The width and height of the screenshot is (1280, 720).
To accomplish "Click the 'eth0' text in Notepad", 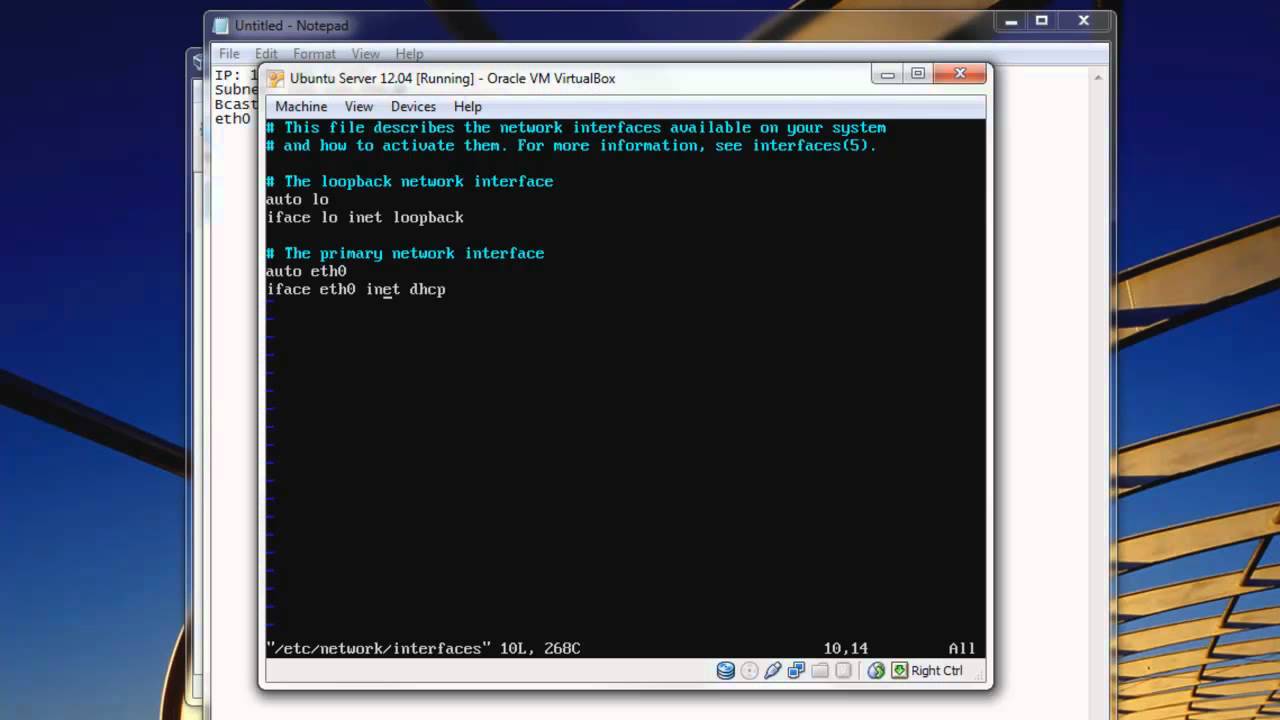I will click(x=233, y=119).
